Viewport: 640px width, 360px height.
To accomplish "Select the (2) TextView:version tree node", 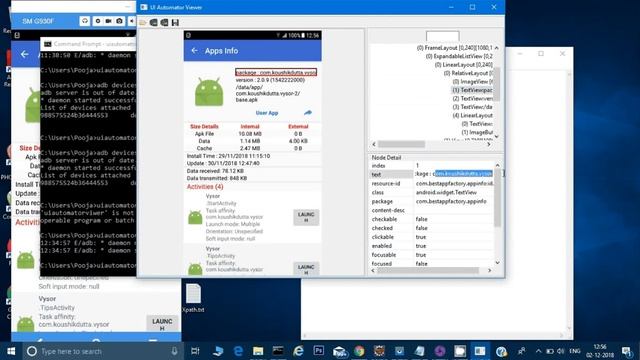I will coord(472,98).
